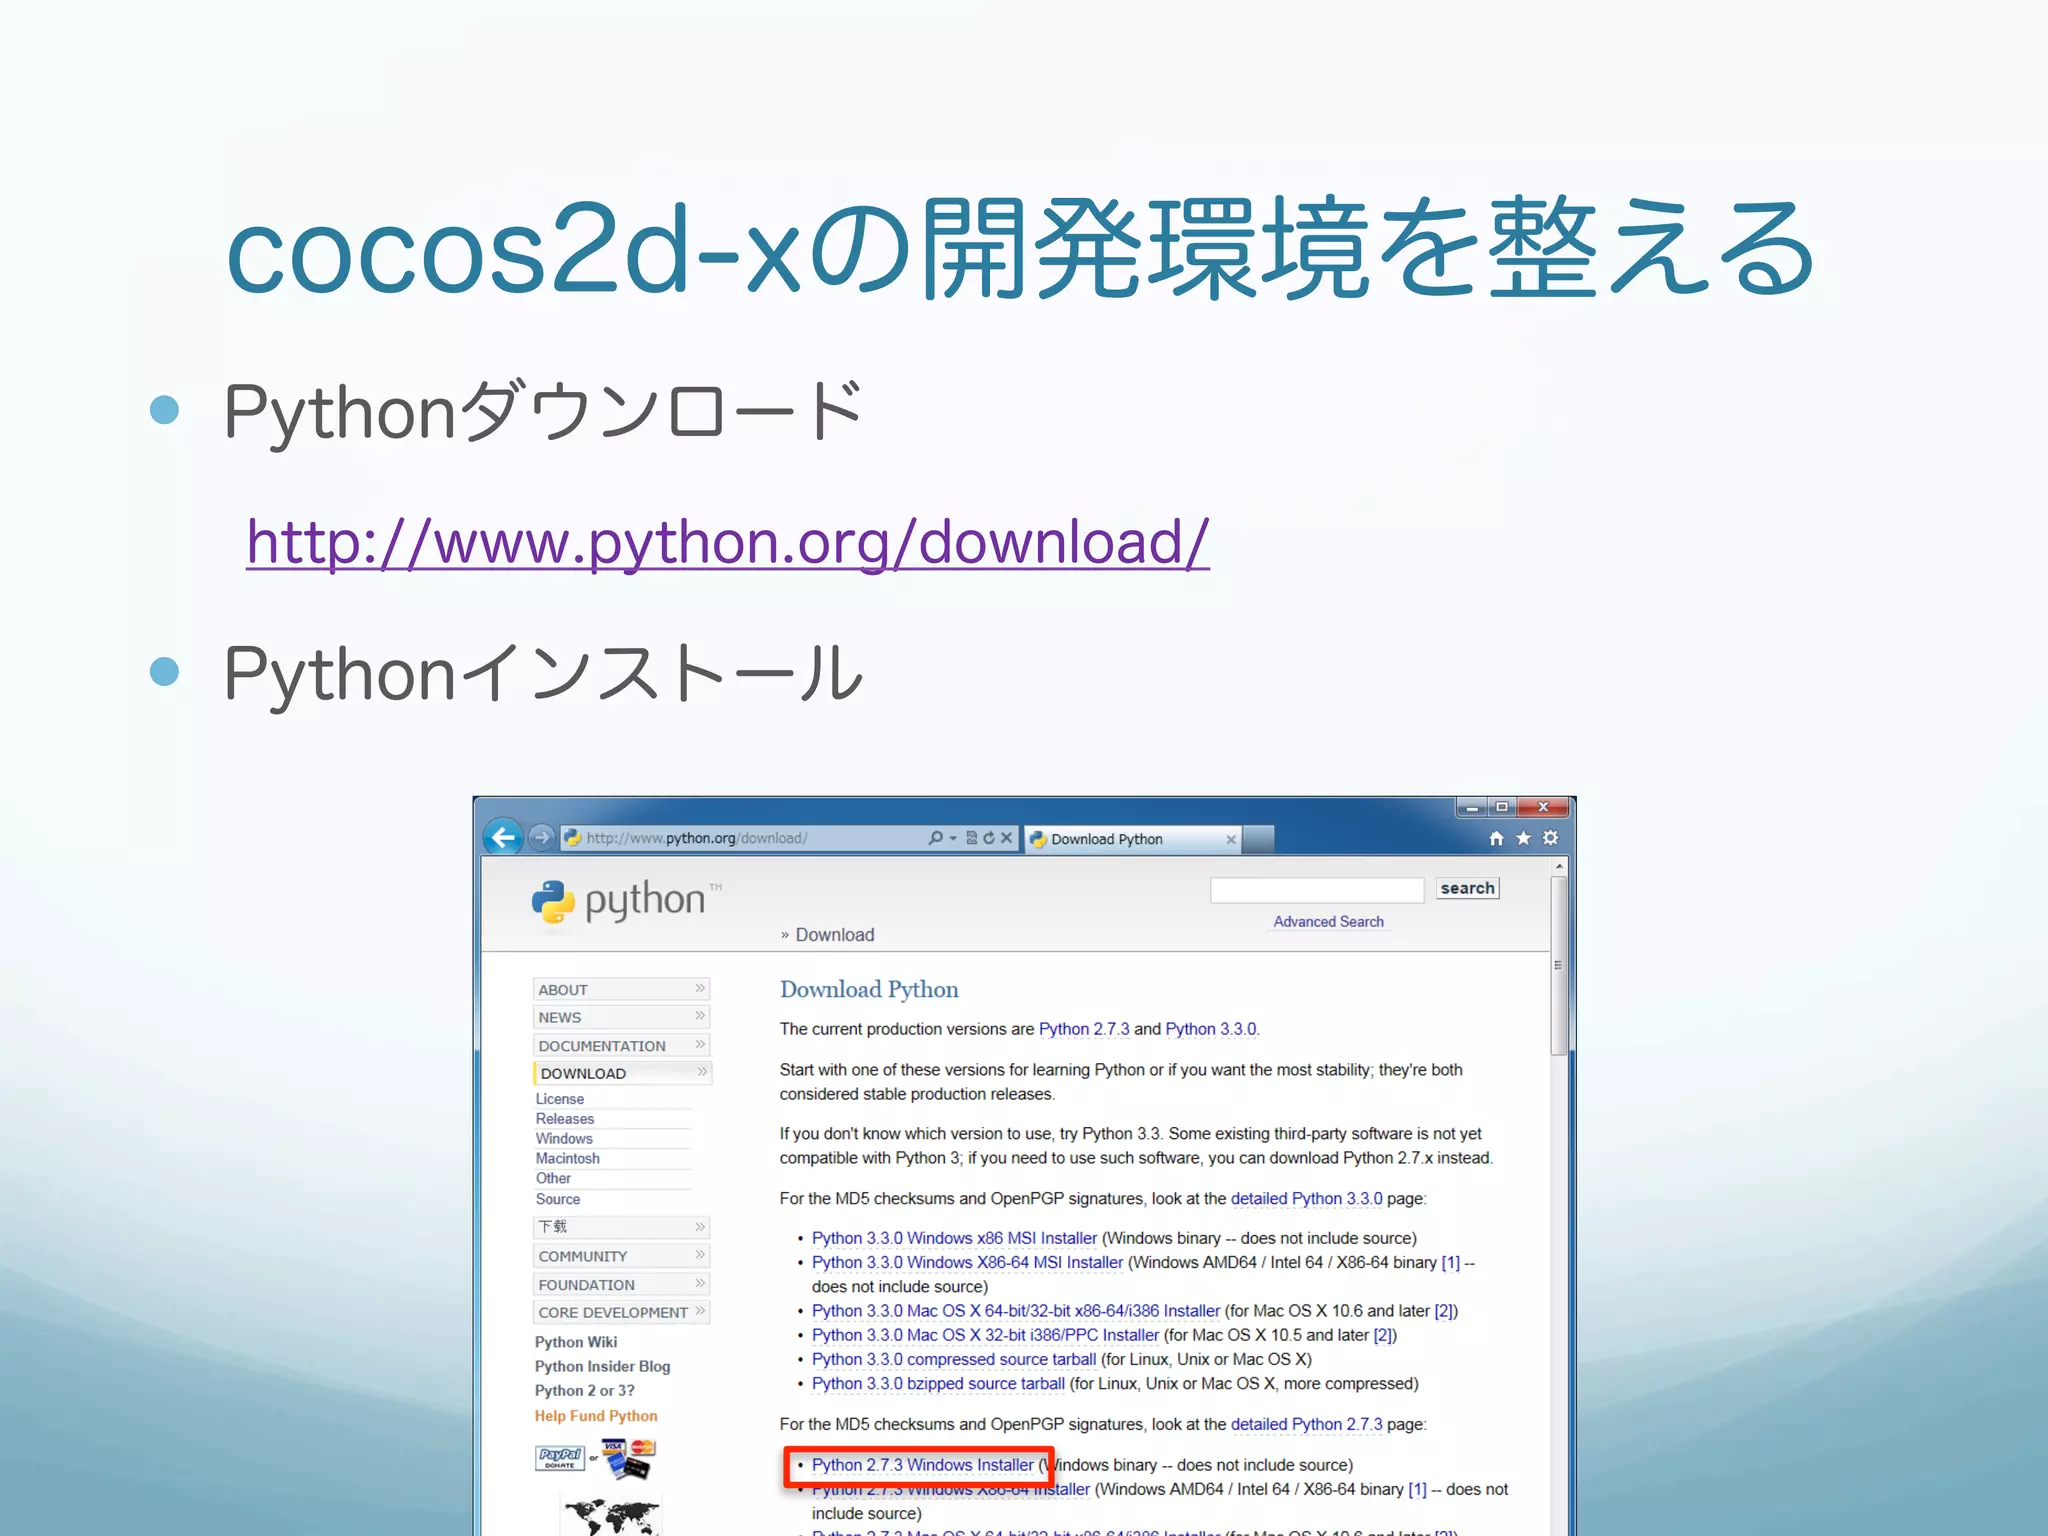Image resolution: width=2048 pixels, height=1536 pixels.
Task: Click the refresh icon in address bar
Action: (x=989, y=838)
